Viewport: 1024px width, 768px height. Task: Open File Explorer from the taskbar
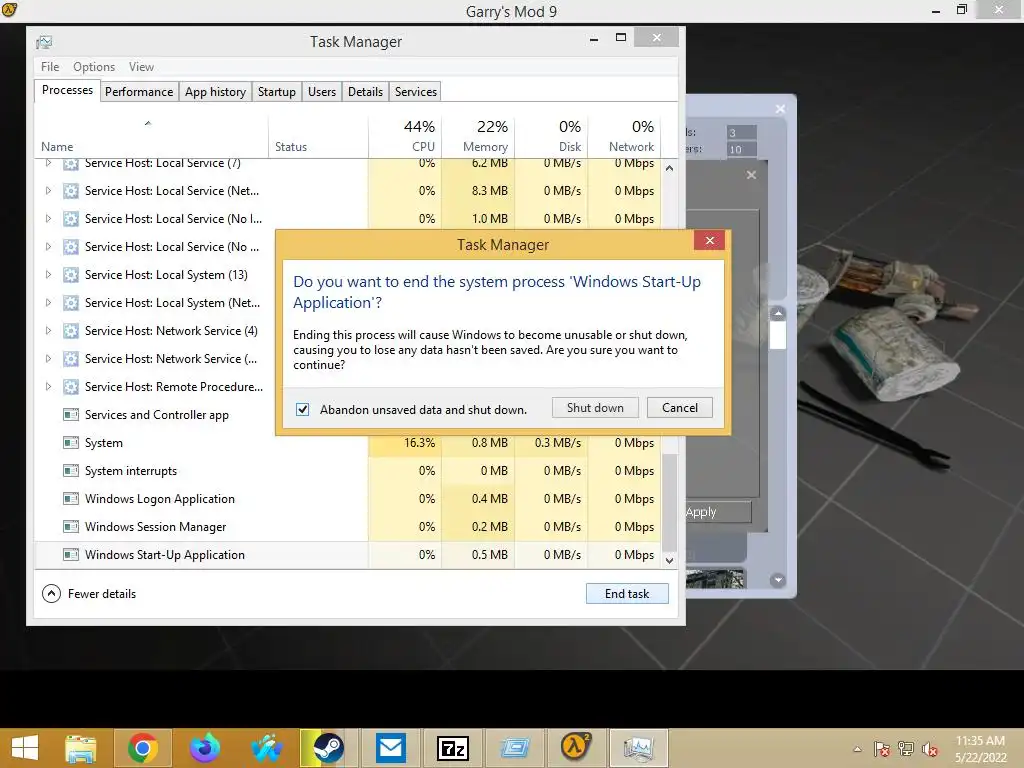[81, 748]
